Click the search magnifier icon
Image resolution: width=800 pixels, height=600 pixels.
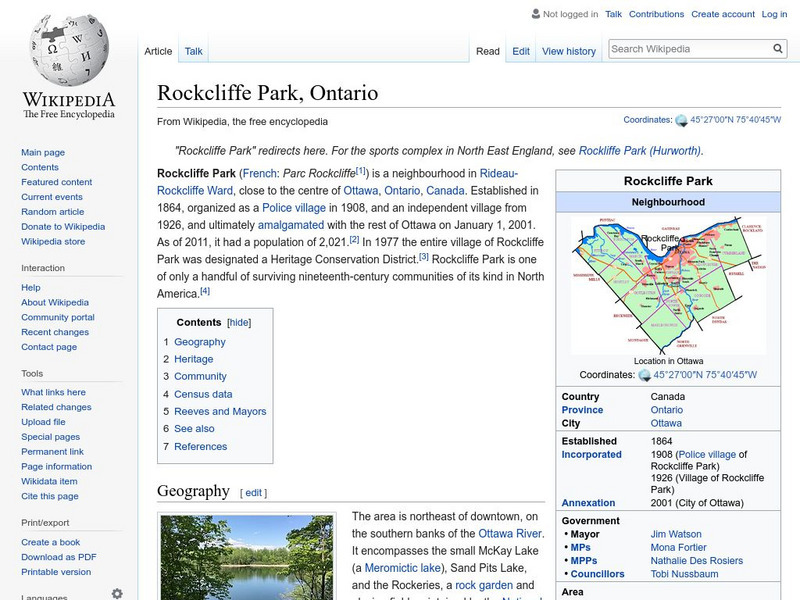pos(778,49)
